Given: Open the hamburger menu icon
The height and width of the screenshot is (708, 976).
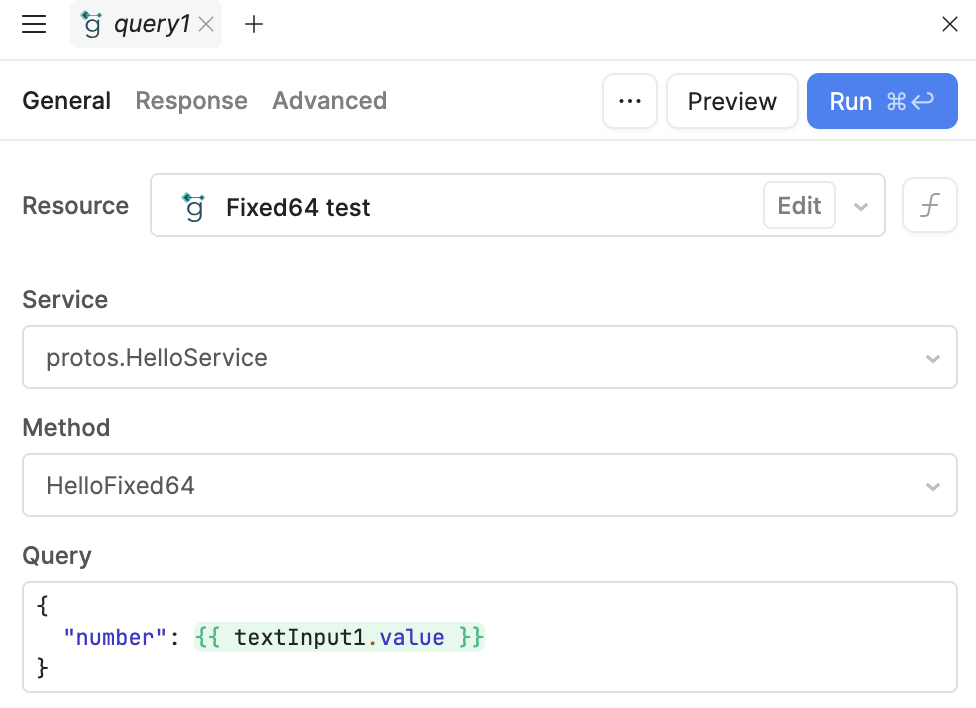Looking at the screenshot, I should coord(34,24).
